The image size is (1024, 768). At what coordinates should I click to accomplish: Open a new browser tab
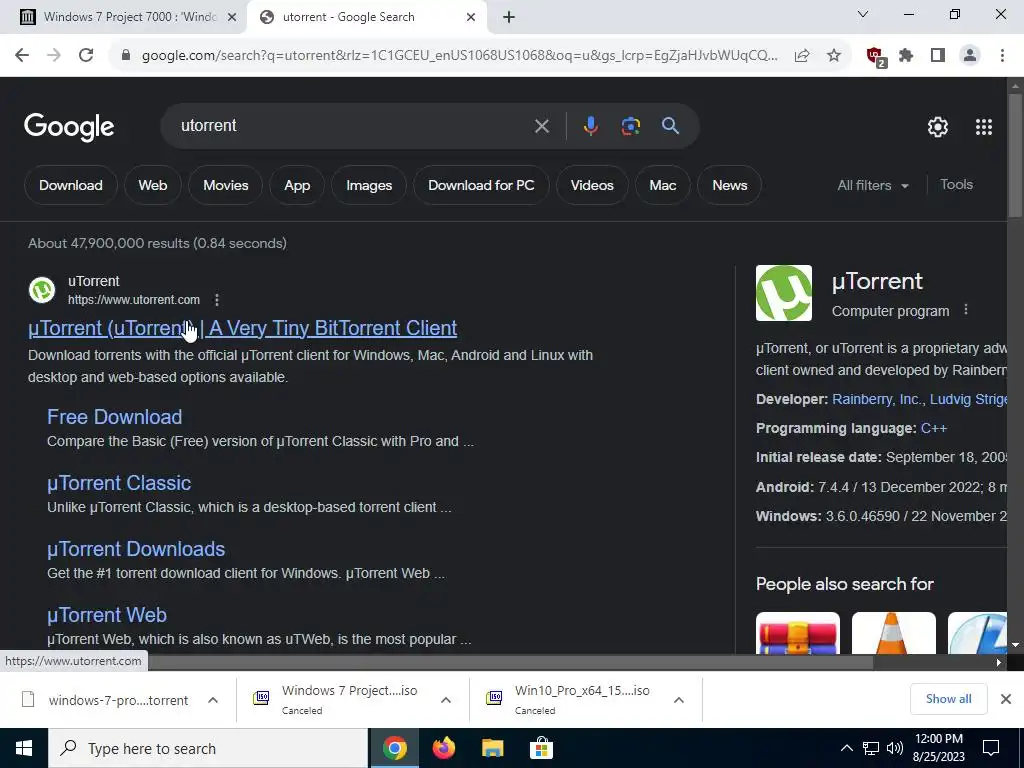click(x=509, y=18)
